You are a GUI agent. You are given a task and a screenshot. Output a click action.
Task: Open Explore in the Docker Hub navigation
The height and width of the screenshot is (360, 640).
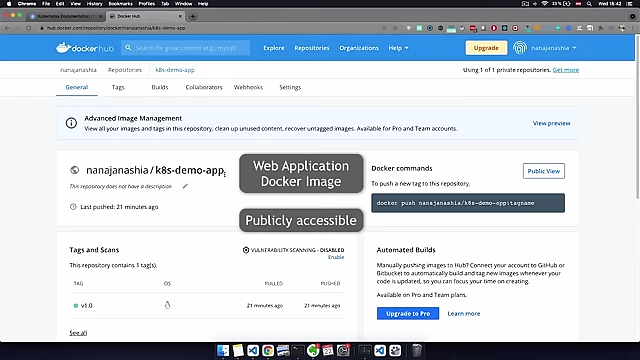click(273, 48)
